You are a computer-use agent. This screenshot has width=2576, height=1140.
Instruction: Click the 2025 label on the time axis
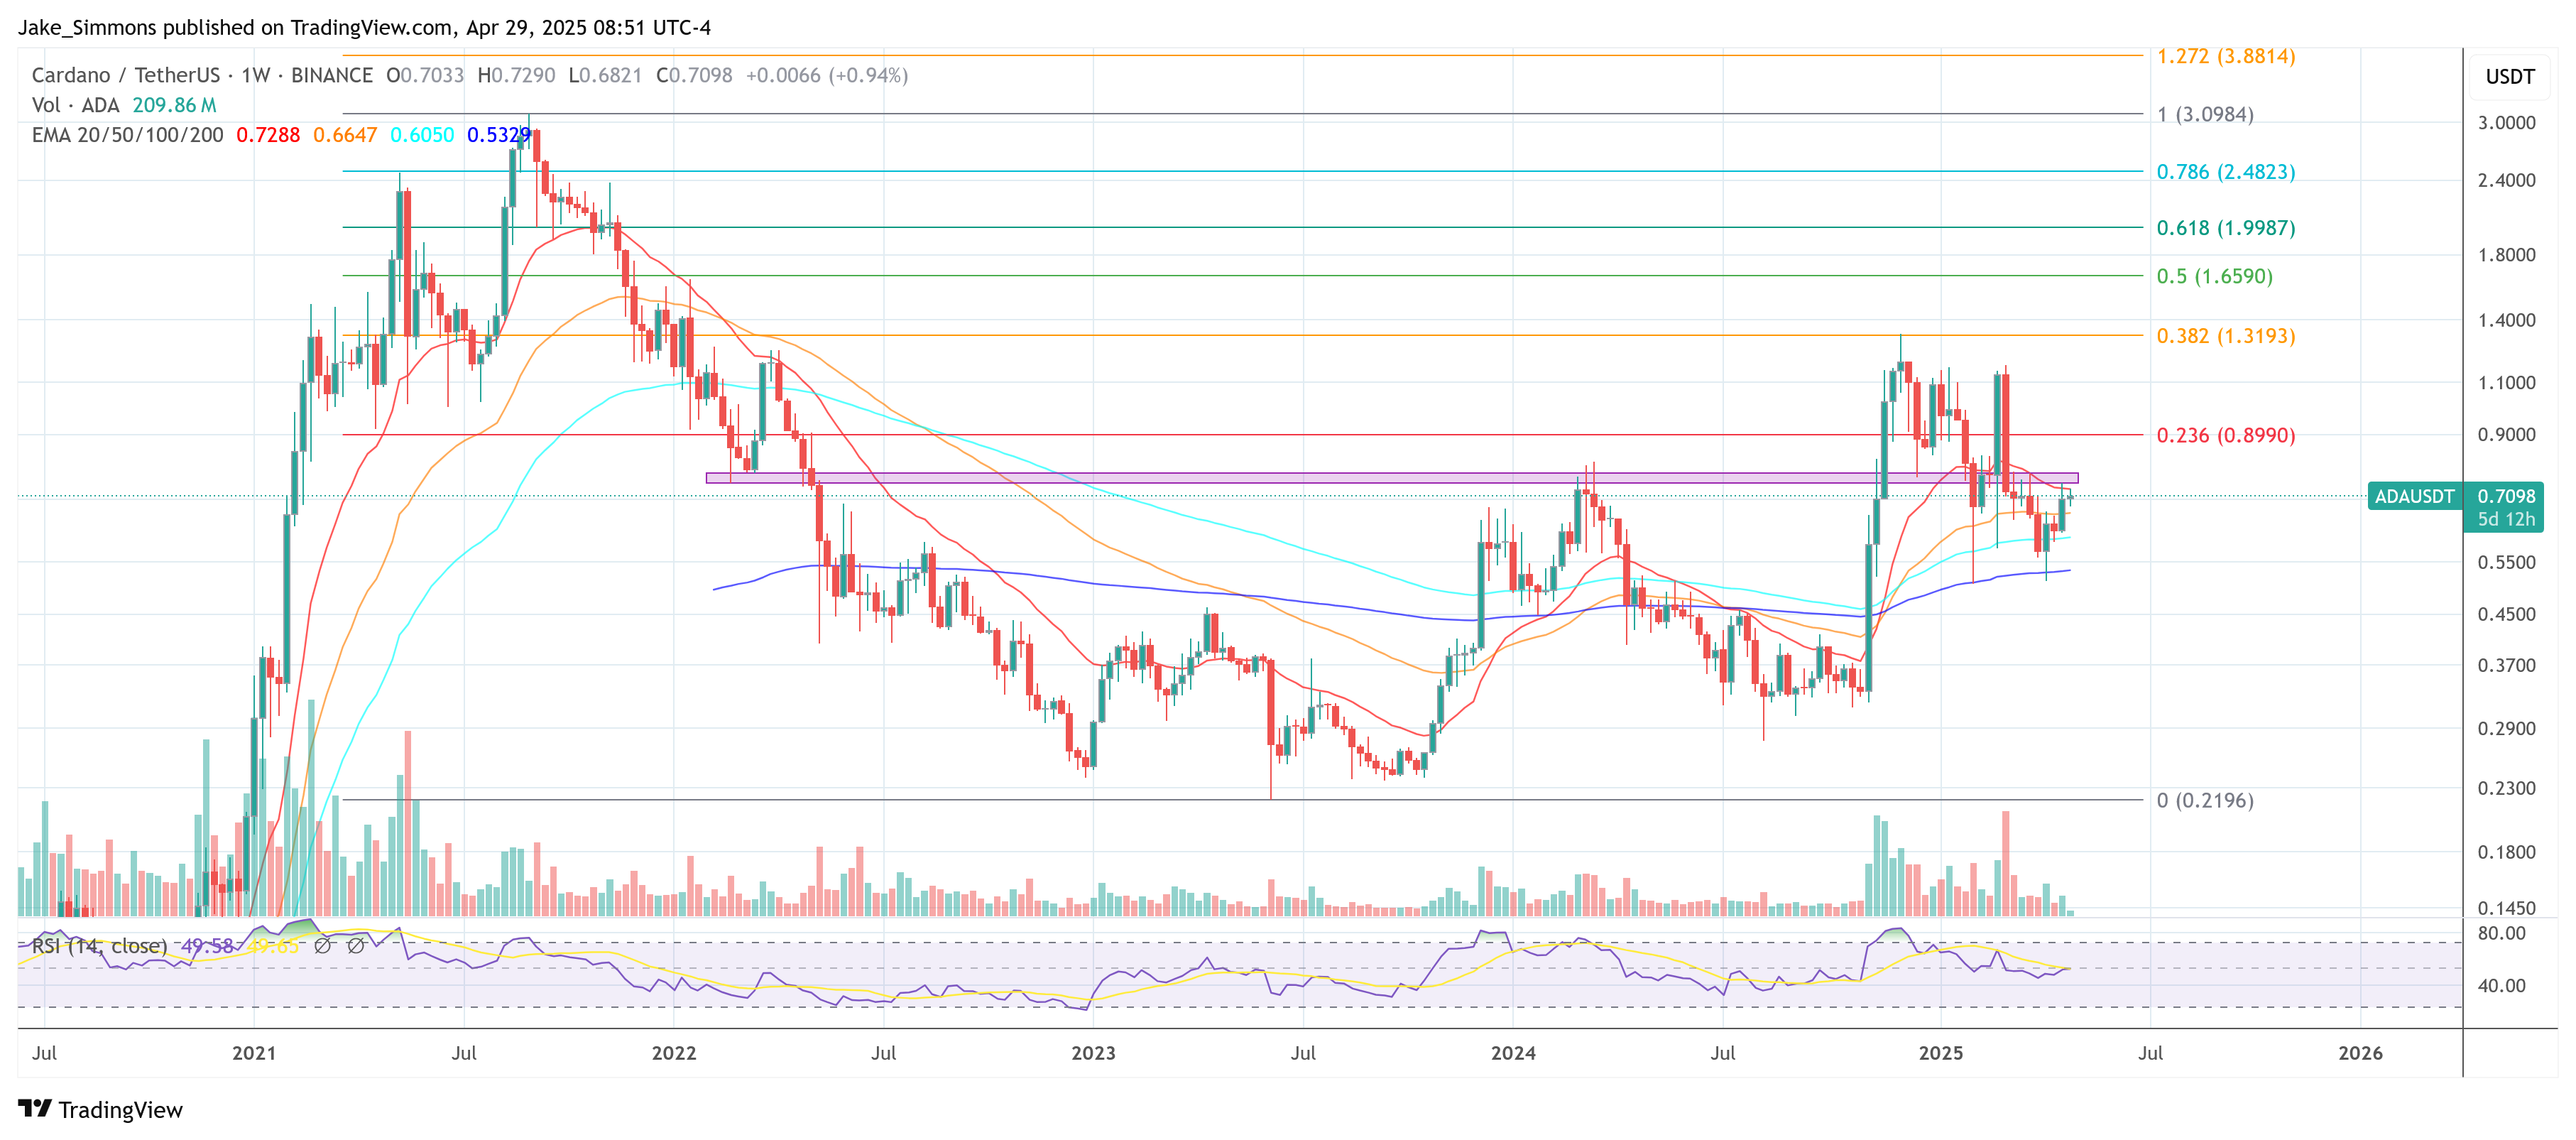(1943, 1053)
